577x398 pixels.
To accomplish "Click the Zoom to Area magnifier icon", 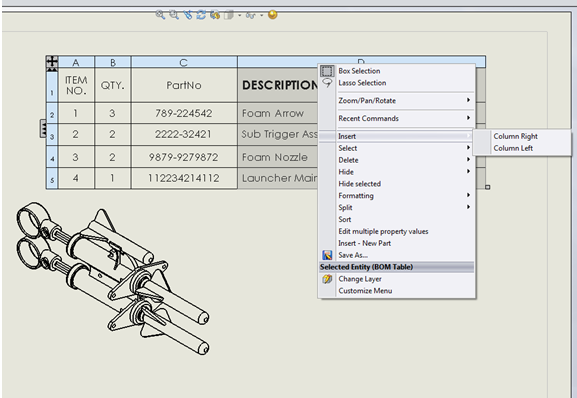I will pyautogui.click(x=174, y=15).
